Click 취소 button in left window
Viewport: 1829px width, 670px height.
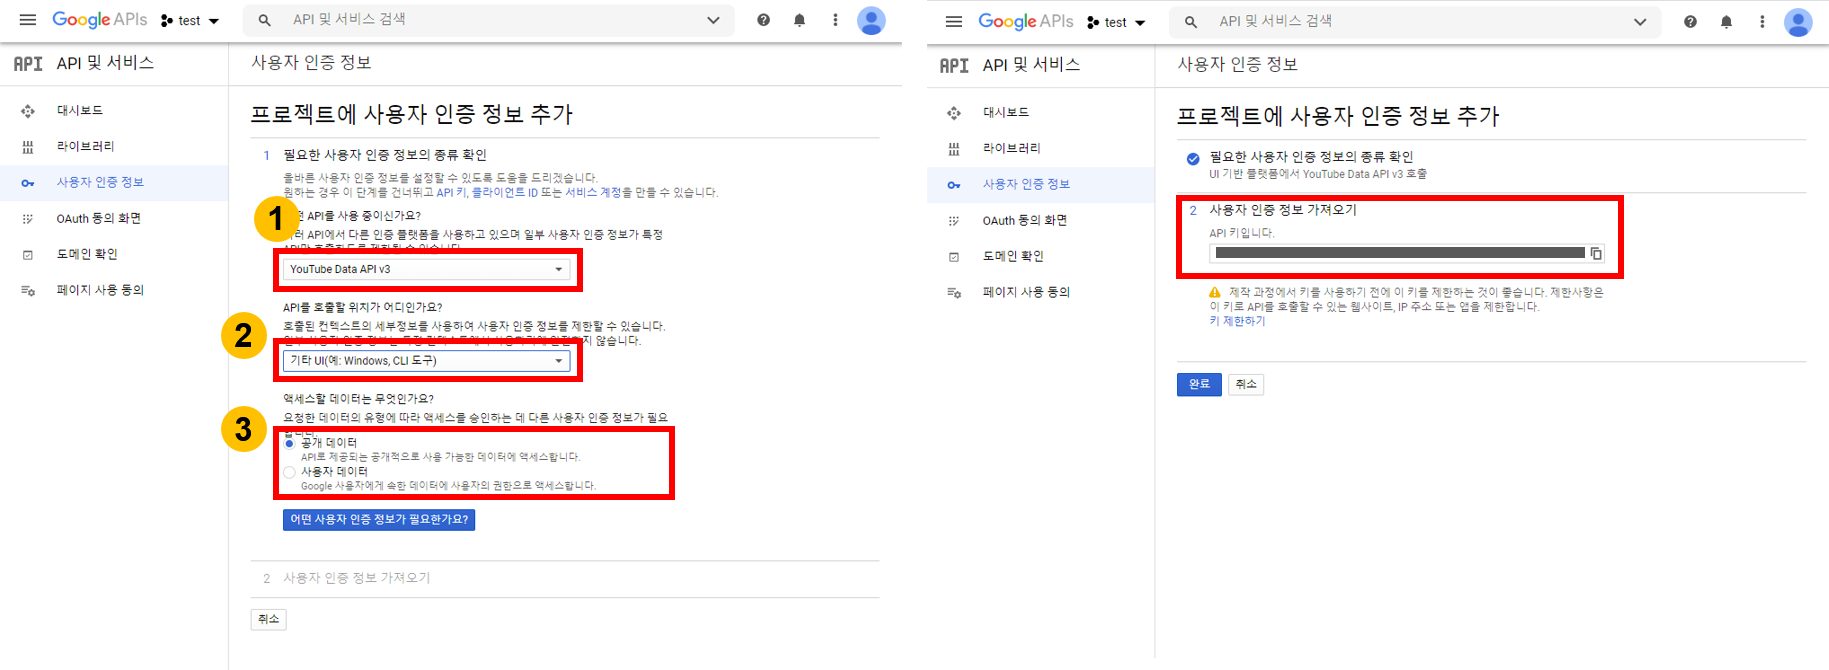pyautogui.click(x=269, y=619)
